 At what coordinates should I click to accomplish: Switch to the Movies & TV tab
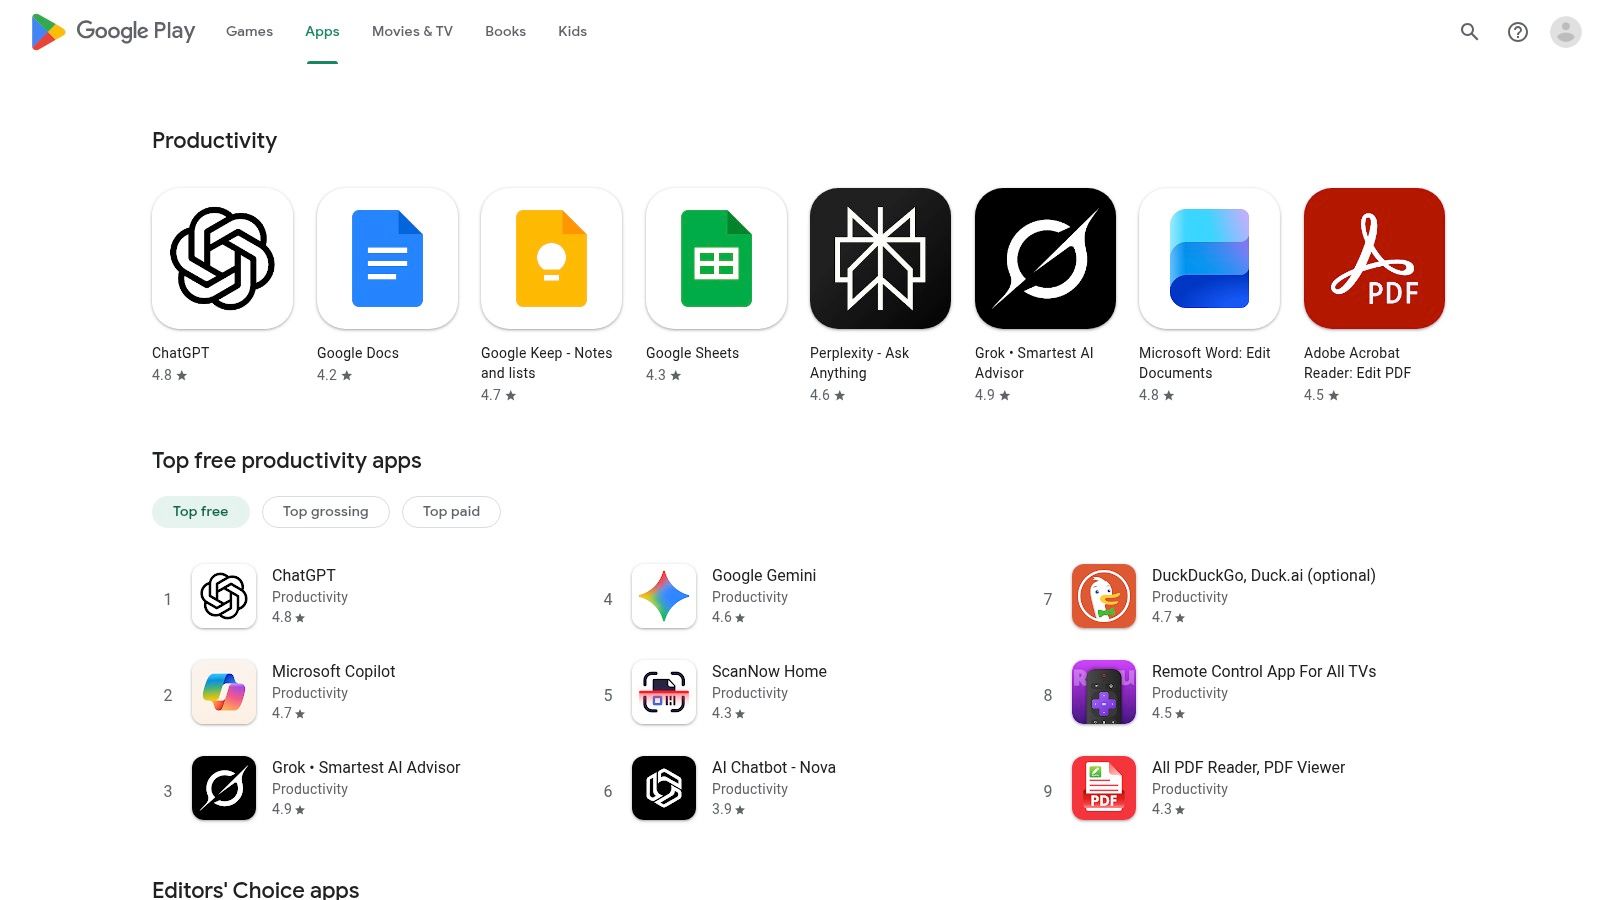pyautogui.click(x=412, y=32)
